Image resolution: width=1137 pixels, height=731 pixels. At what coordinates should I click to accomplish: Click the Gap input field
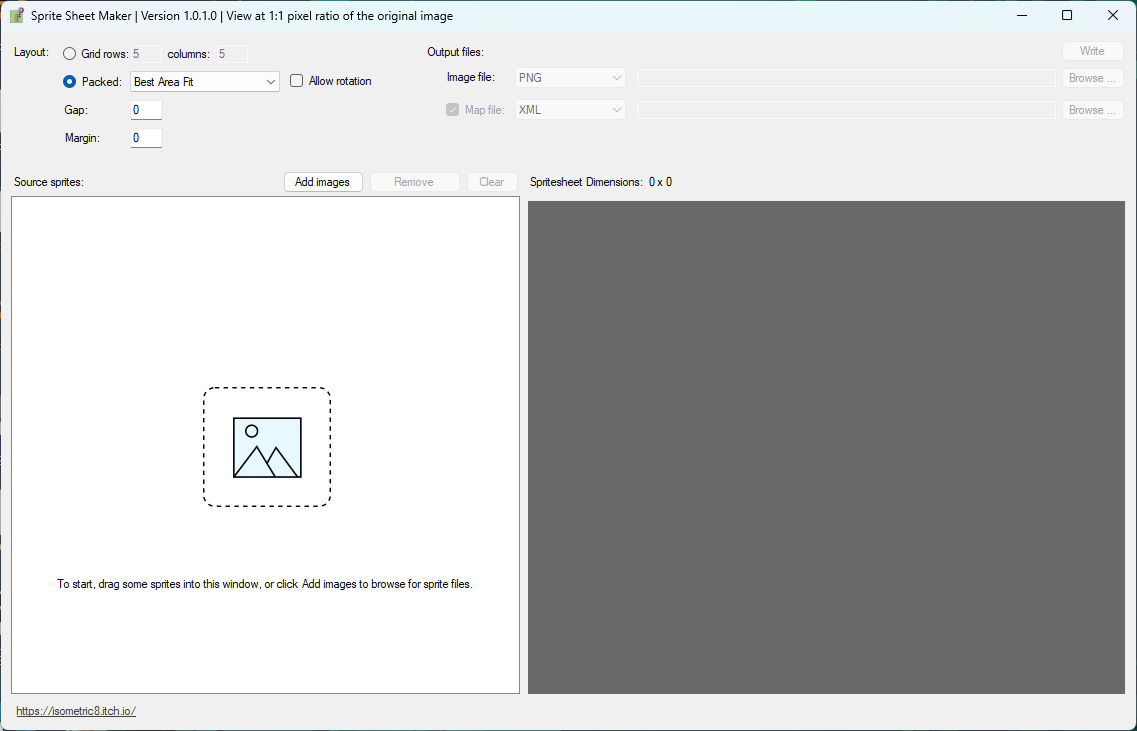click(146, 110)
